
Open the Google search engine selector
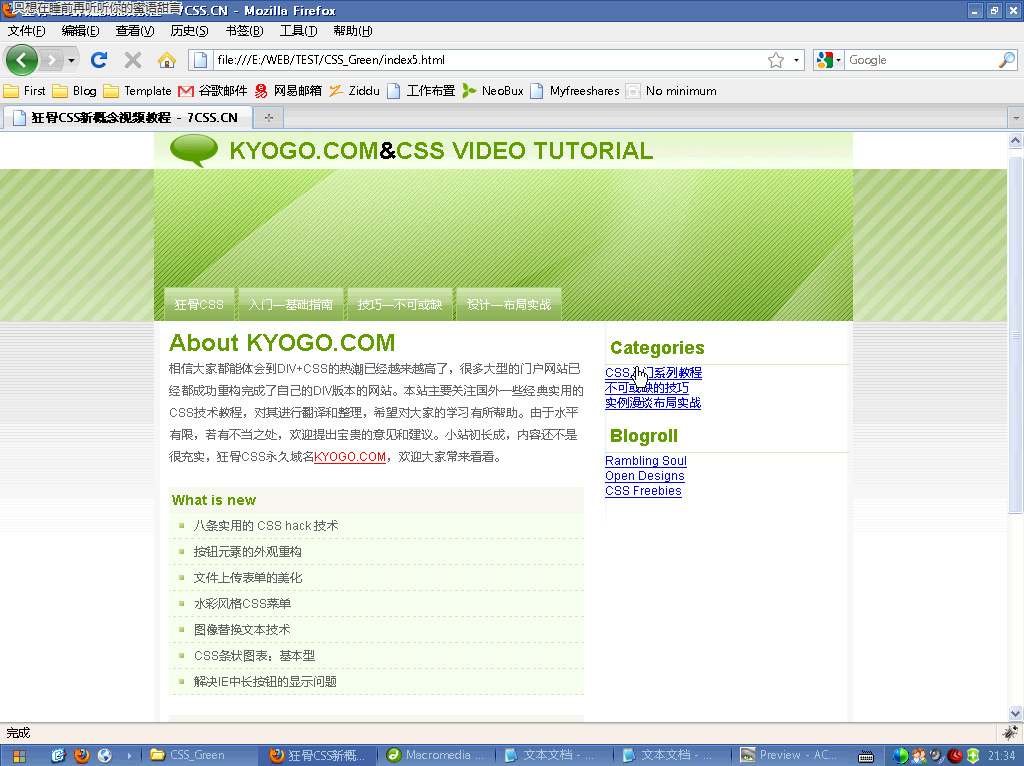(829, 60)
